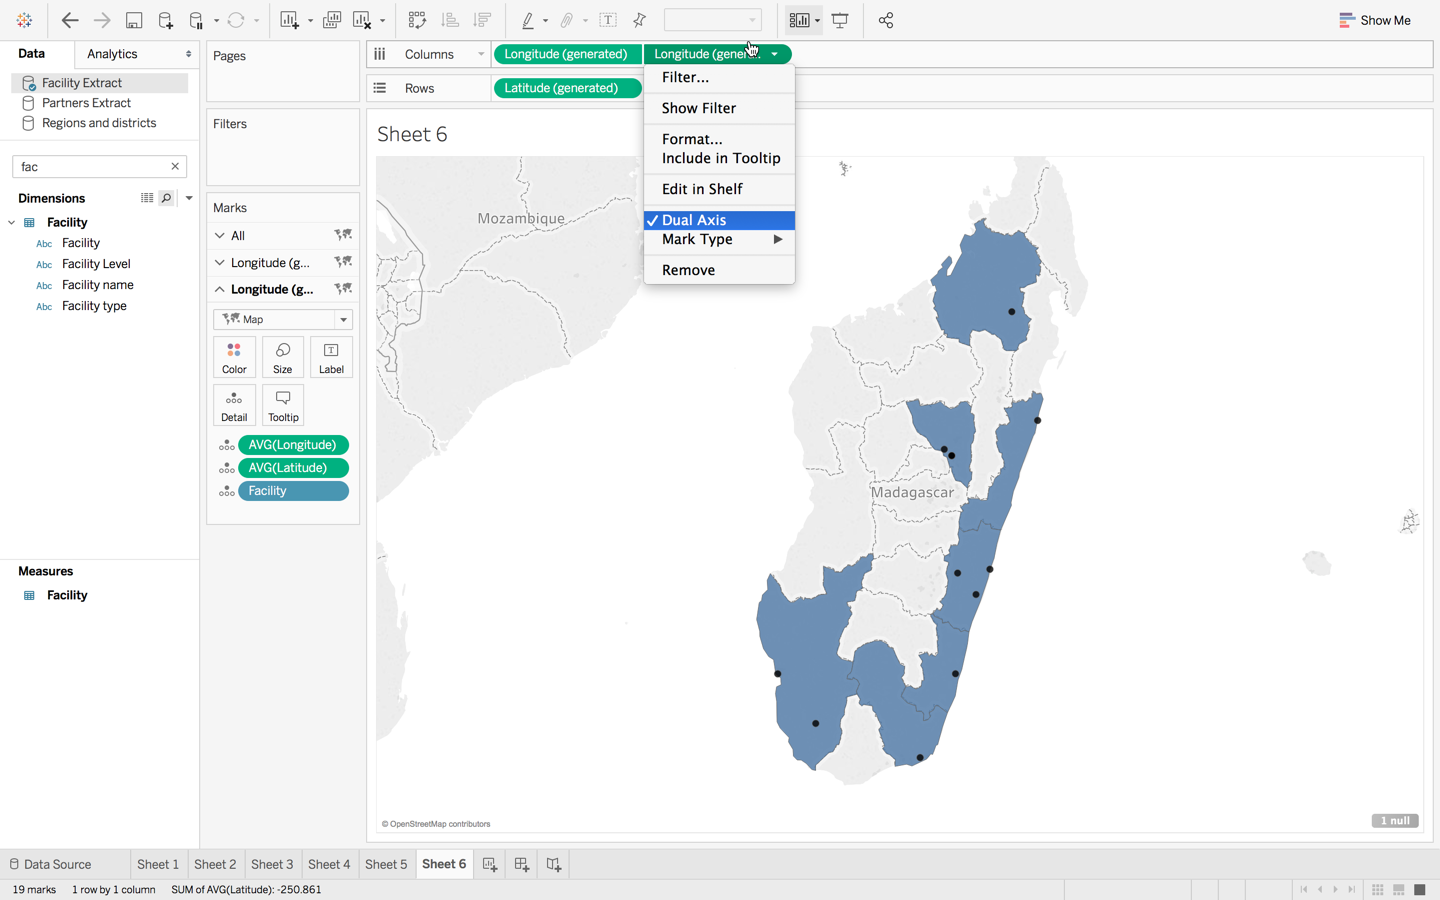Click the Undo arrow in the toolbar
Viewport: 1440px width, 900px height.
69,20
